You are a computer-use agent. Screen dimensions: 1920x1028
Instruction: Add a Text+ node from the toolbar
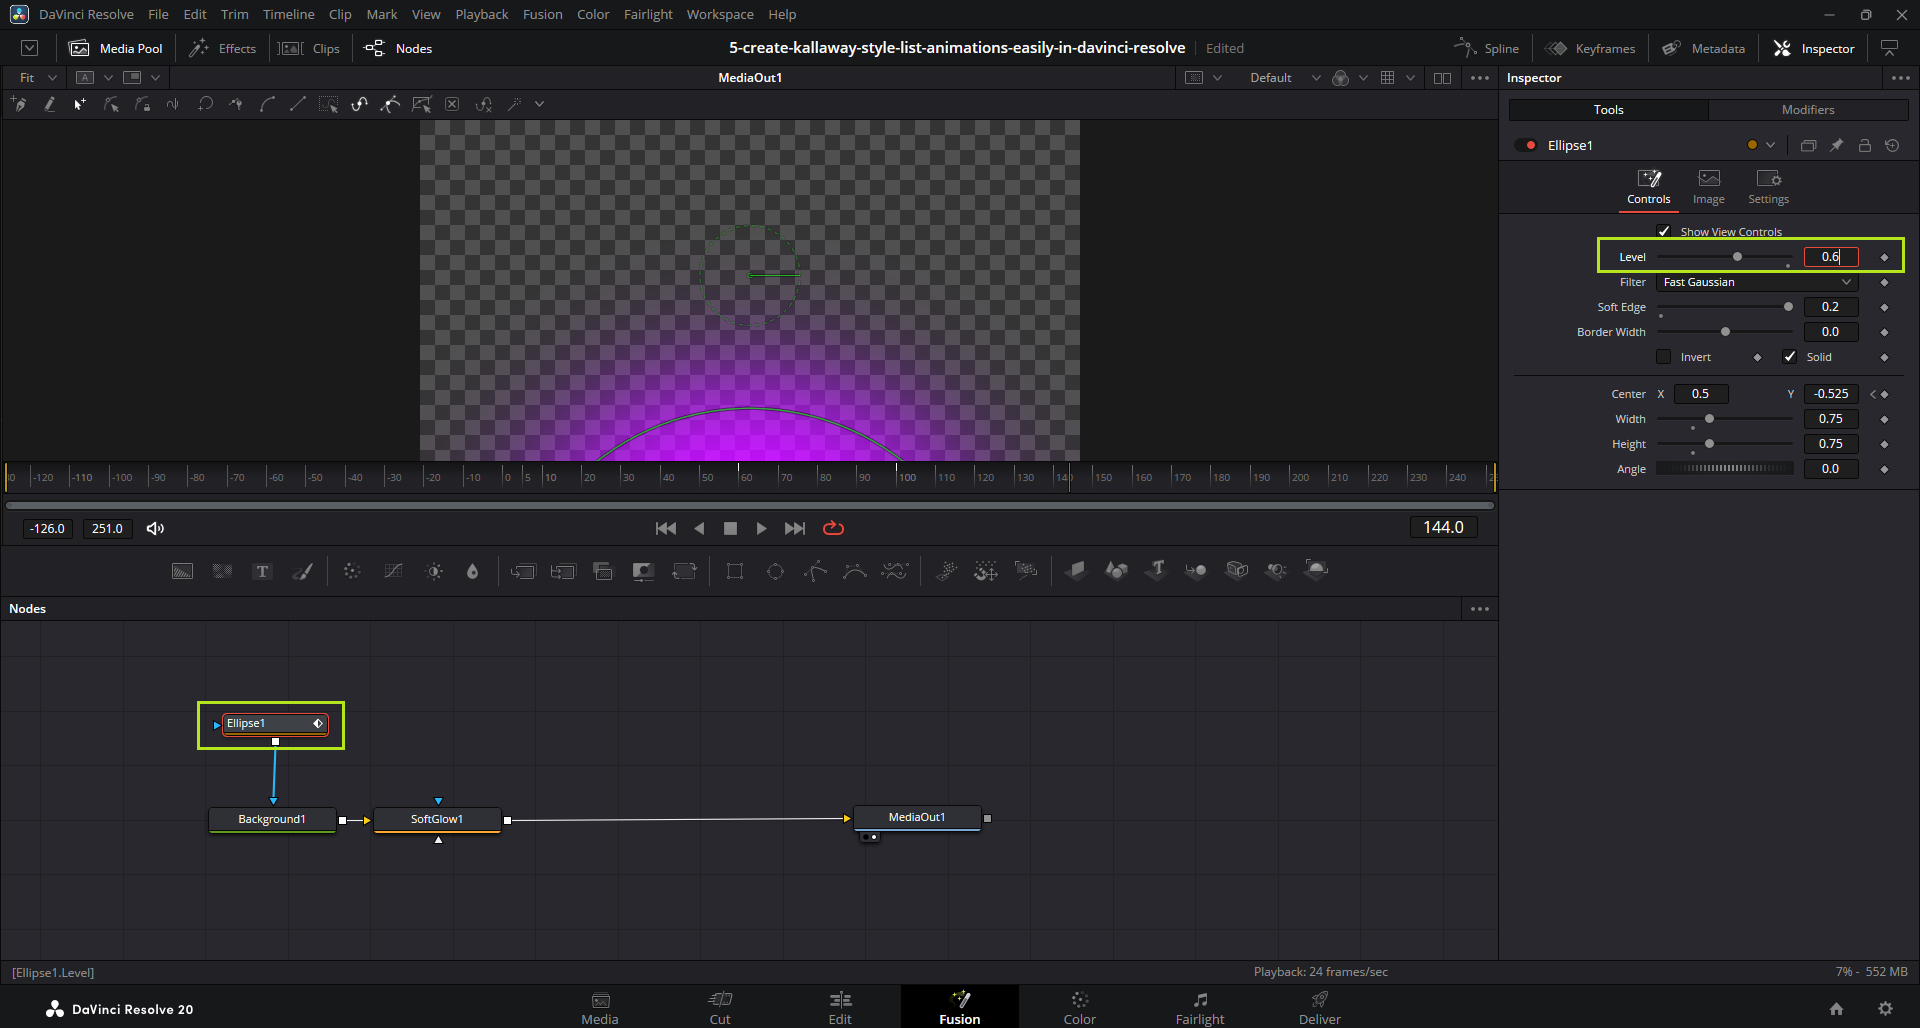262,571
